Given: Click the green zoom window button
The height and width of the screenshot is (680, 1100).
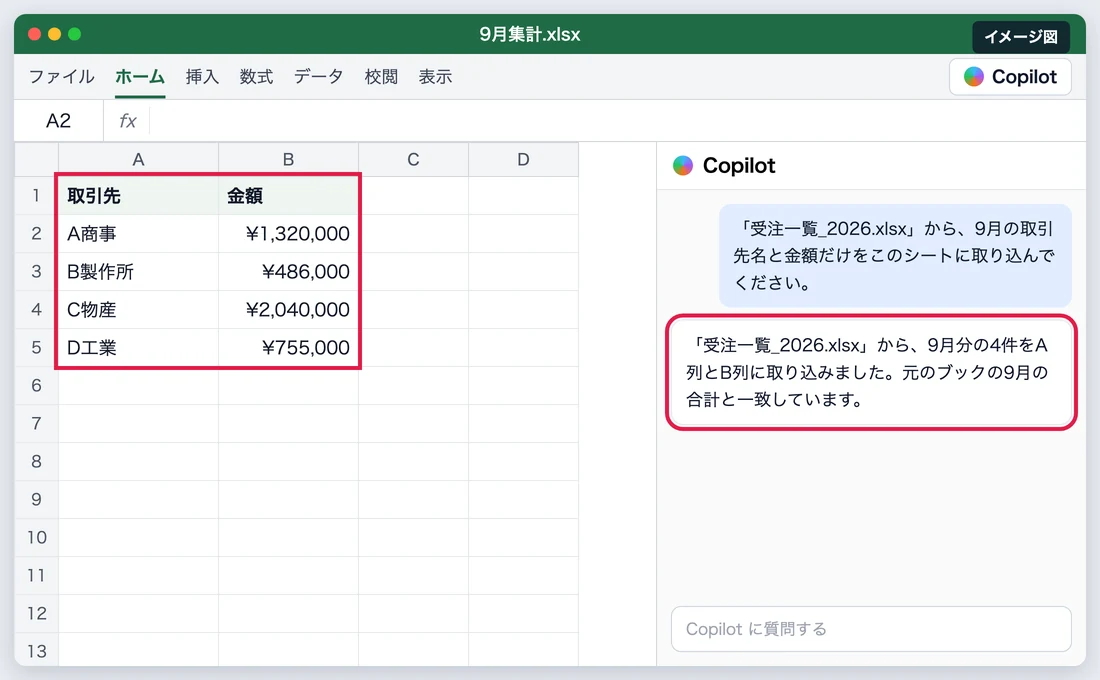Looking at the screenshot, I should (74, 34).
